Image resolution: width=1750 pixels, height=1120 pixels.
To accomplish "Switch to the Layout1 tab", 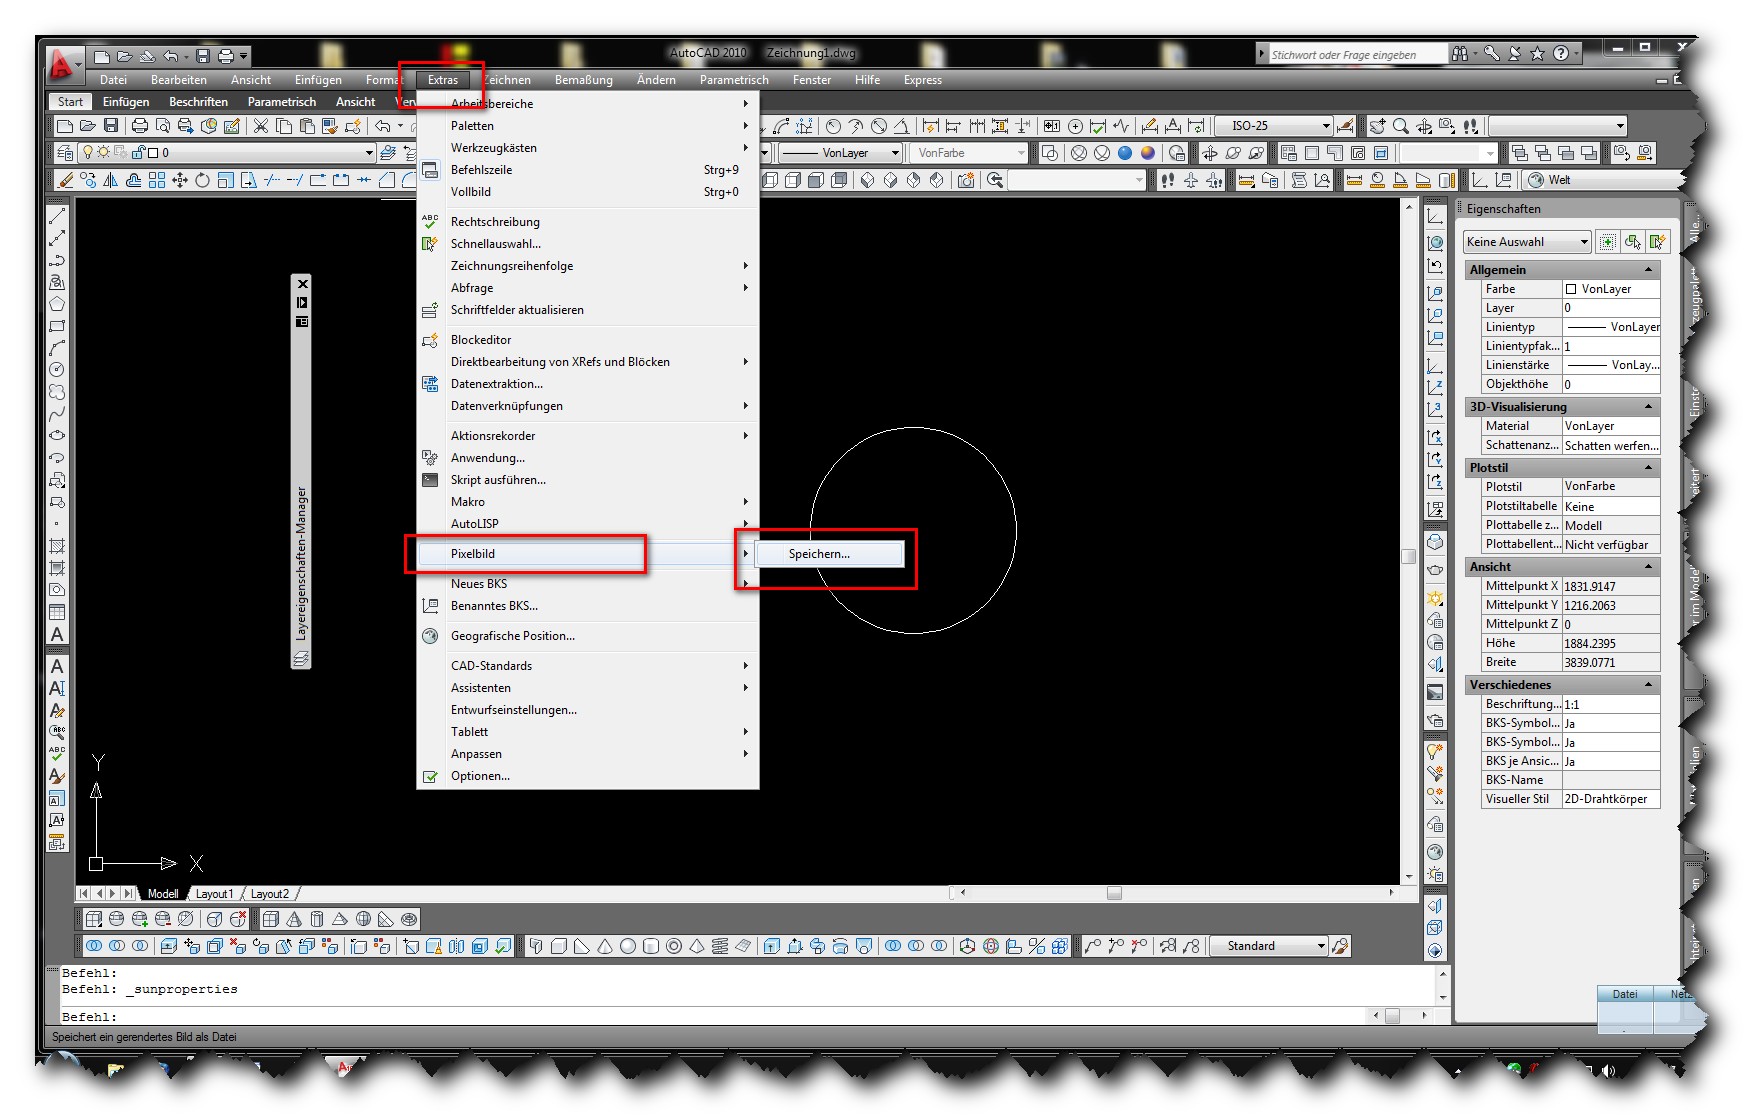I will point(214,894).
